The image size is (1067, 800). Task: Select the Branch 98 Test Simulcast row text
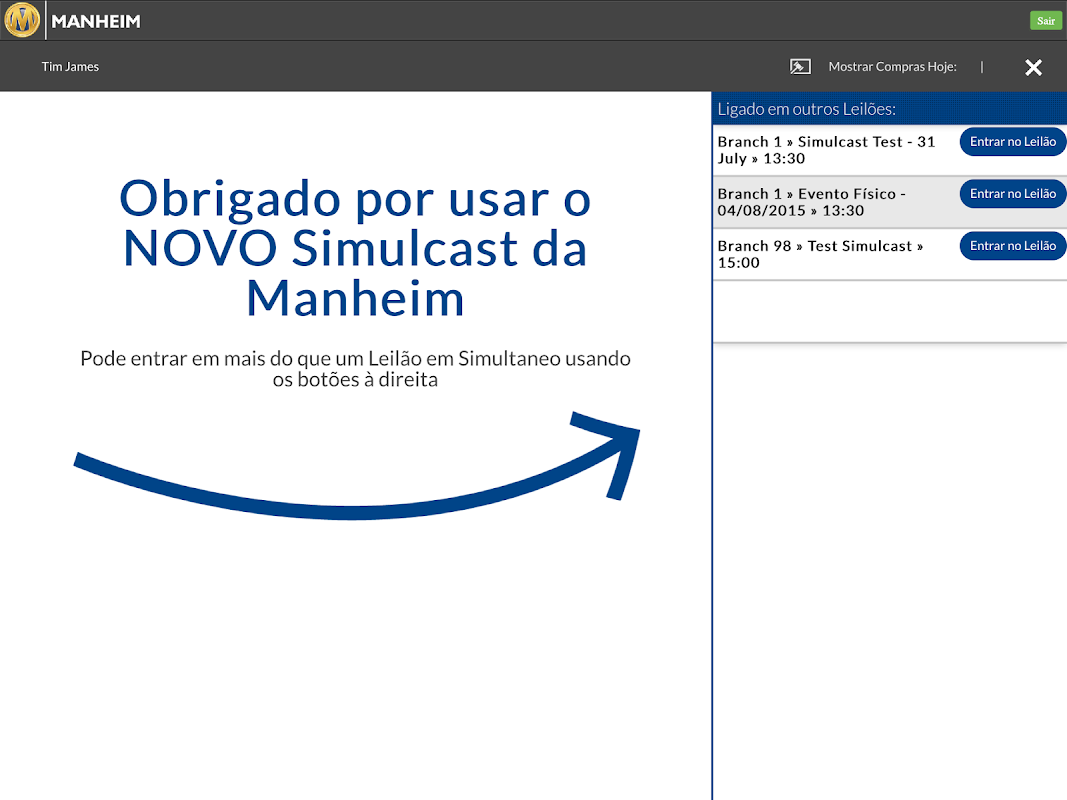click(820, 254)
